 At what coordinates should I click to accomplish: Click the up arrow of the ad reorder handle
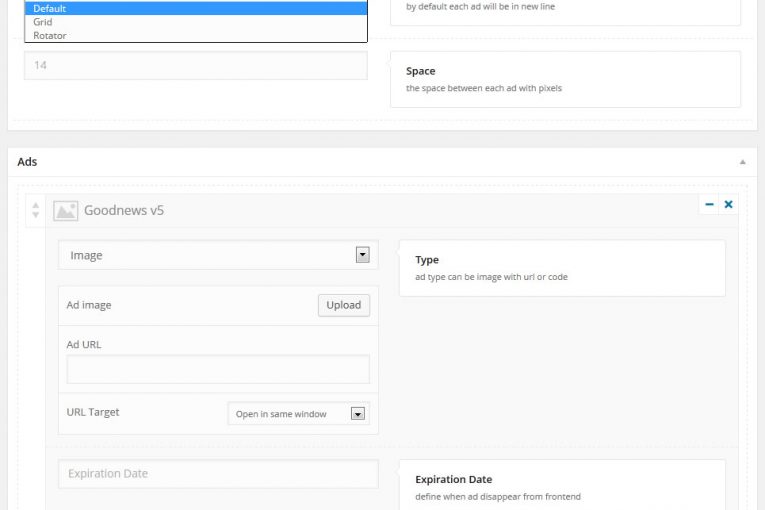(36, 205)
